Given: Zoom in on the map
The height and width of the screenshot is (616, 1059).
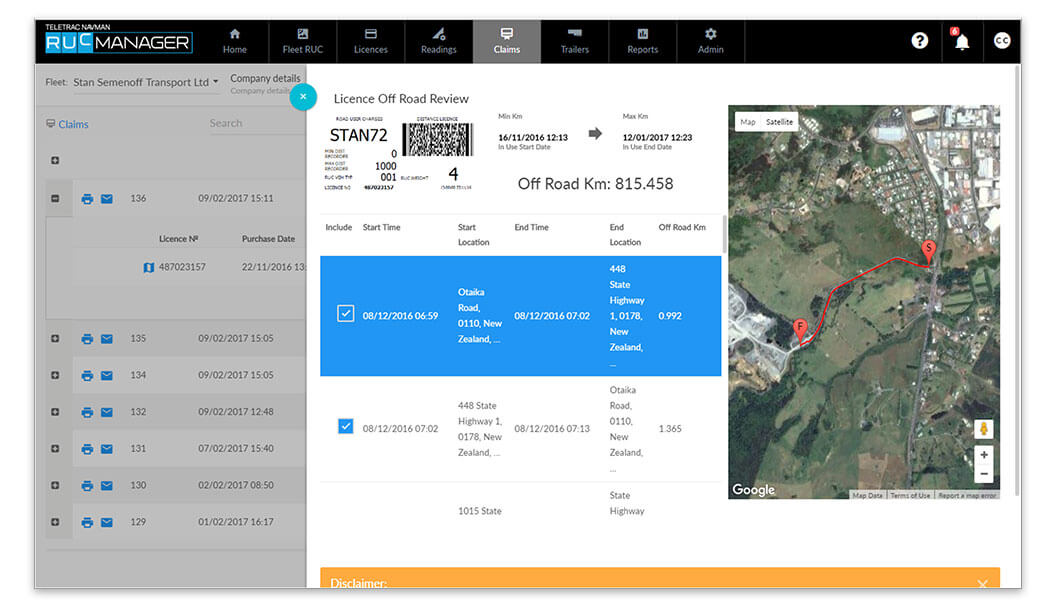Looking at the screenshot, I should tap(984, 454).
